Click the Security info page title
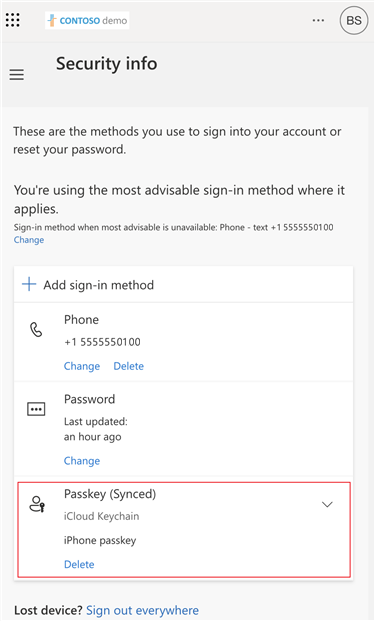 pyautogui.click(x=107, y=64)
